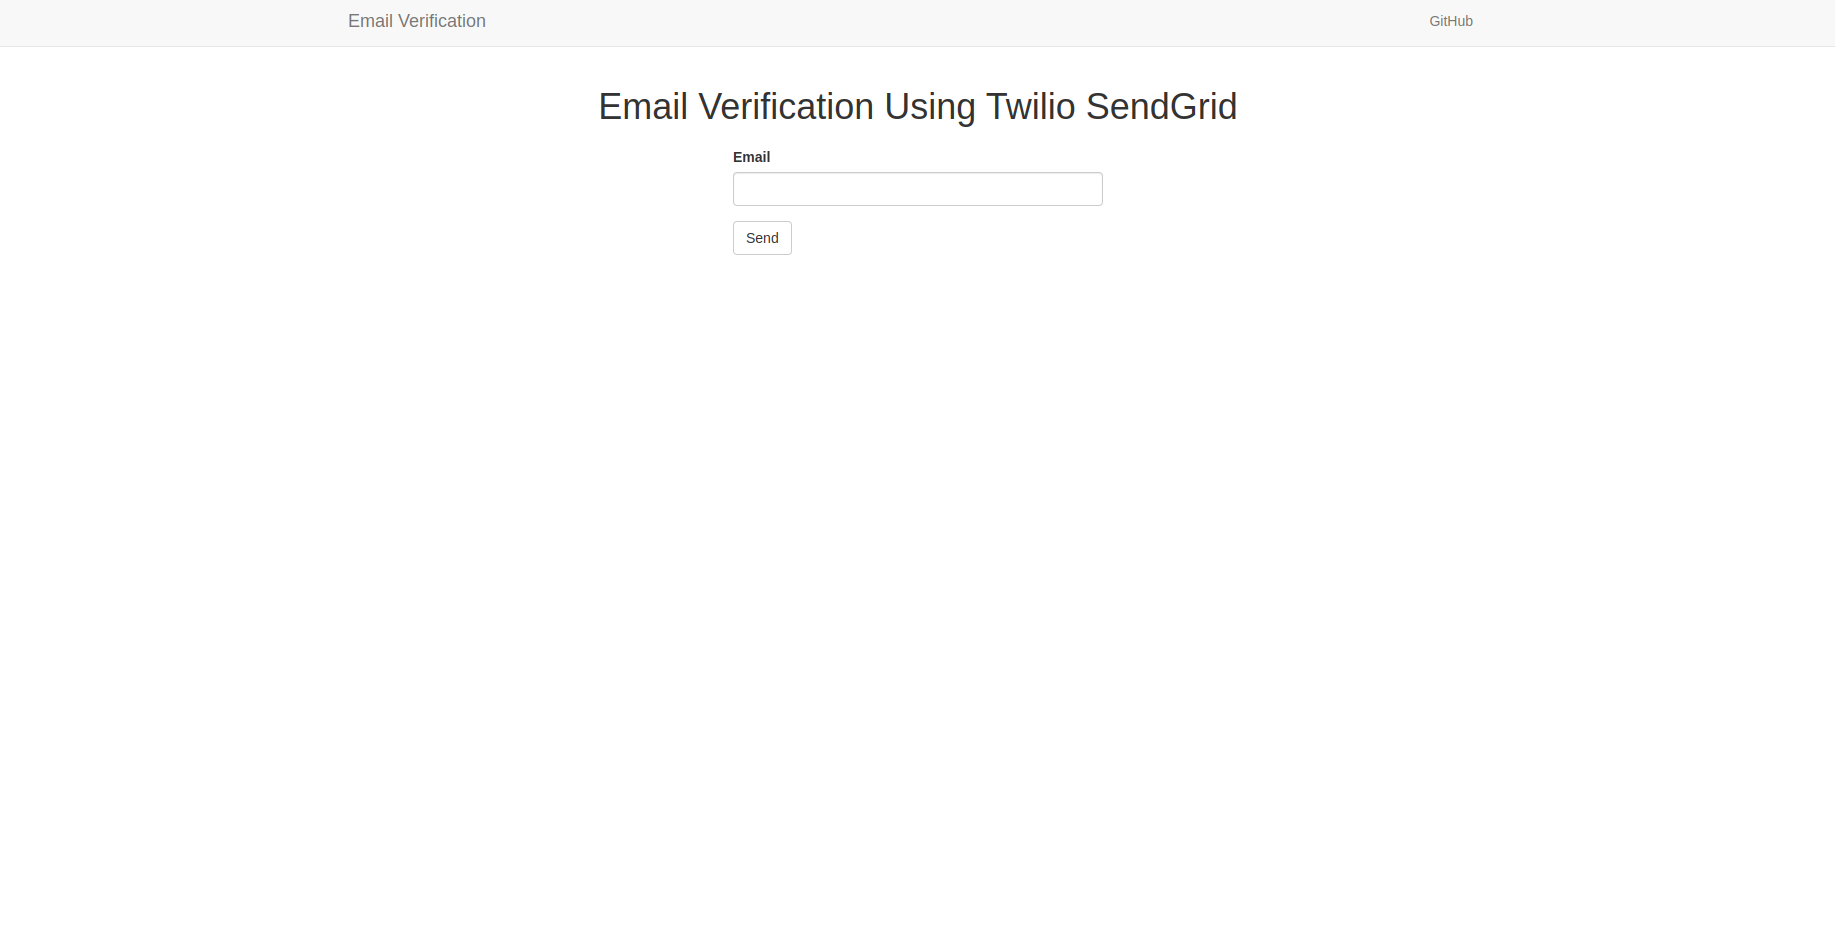Submit the form with the Send button
Viewport: 1835px width, 932px height.
(762, 238)
